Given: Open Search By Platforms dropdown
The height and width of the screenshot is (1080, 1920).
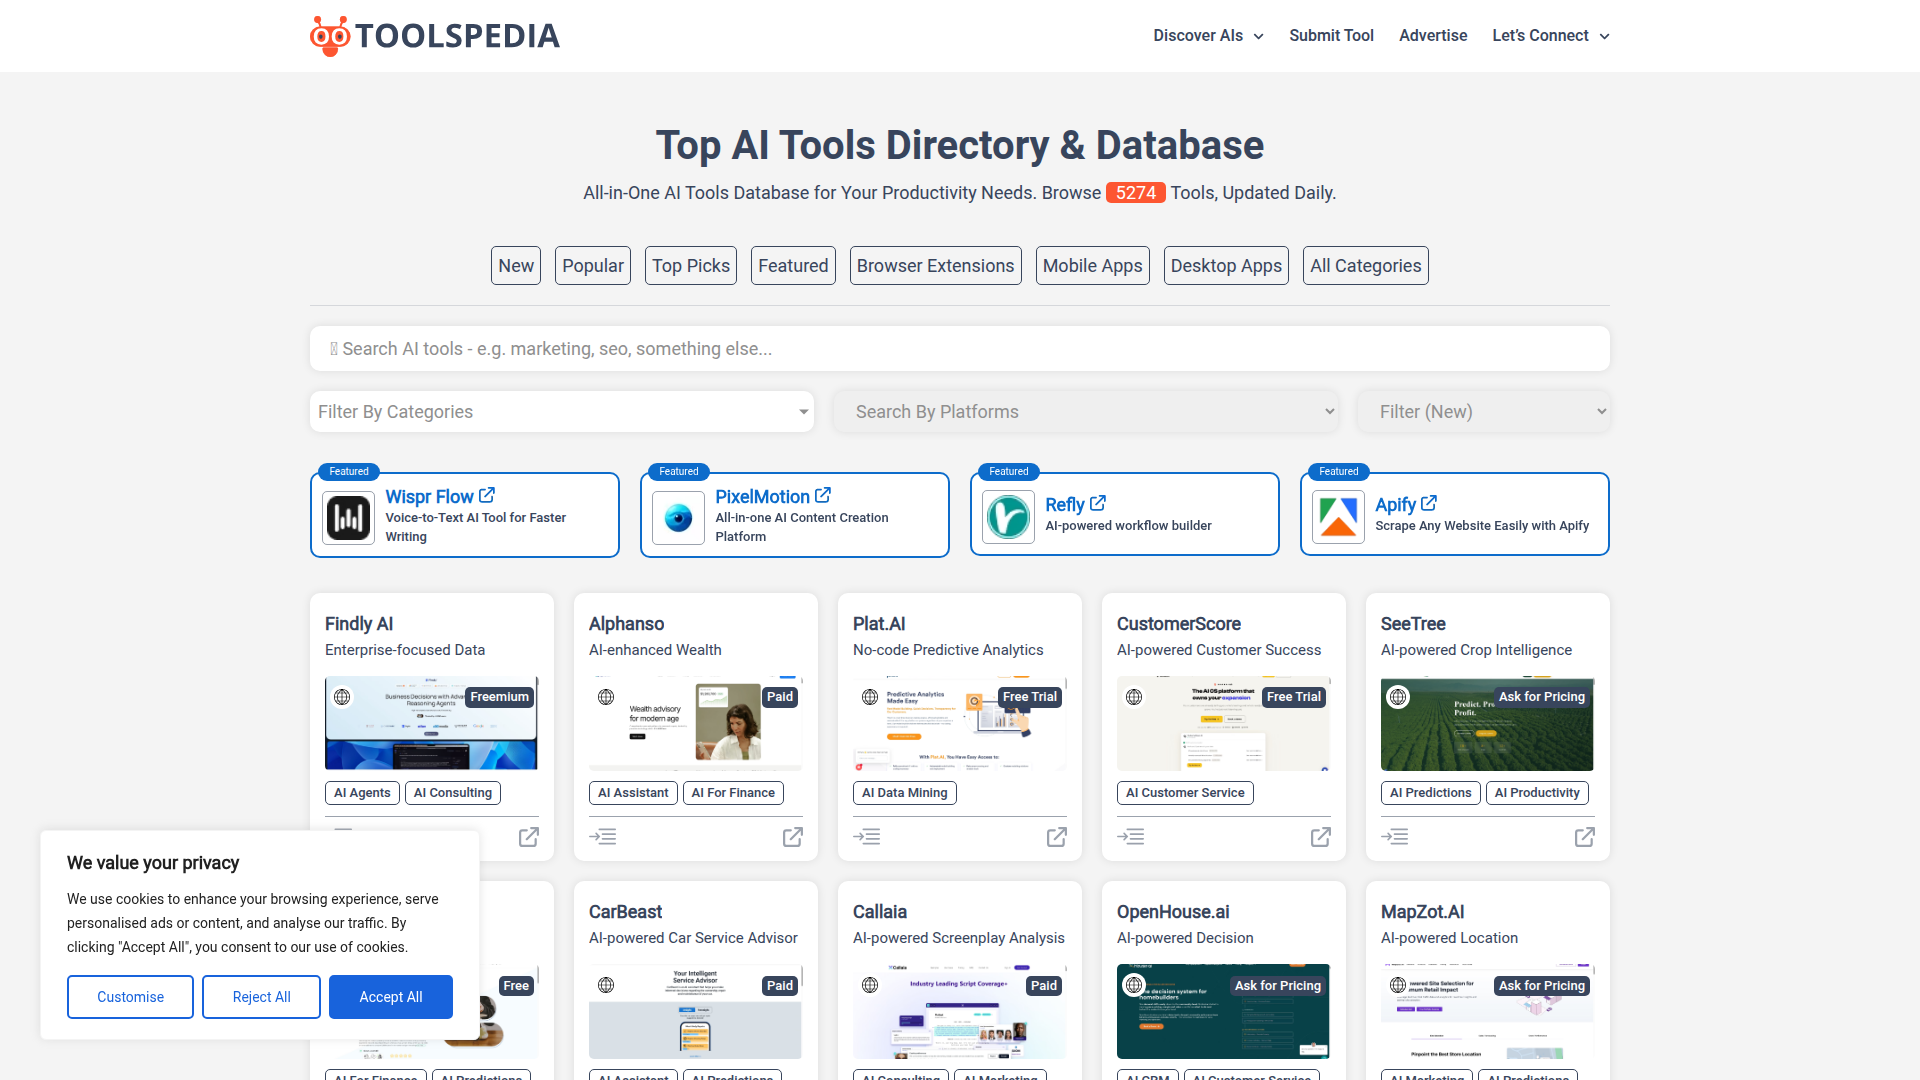Looking at the screenshot, I should click(1086, 412).
